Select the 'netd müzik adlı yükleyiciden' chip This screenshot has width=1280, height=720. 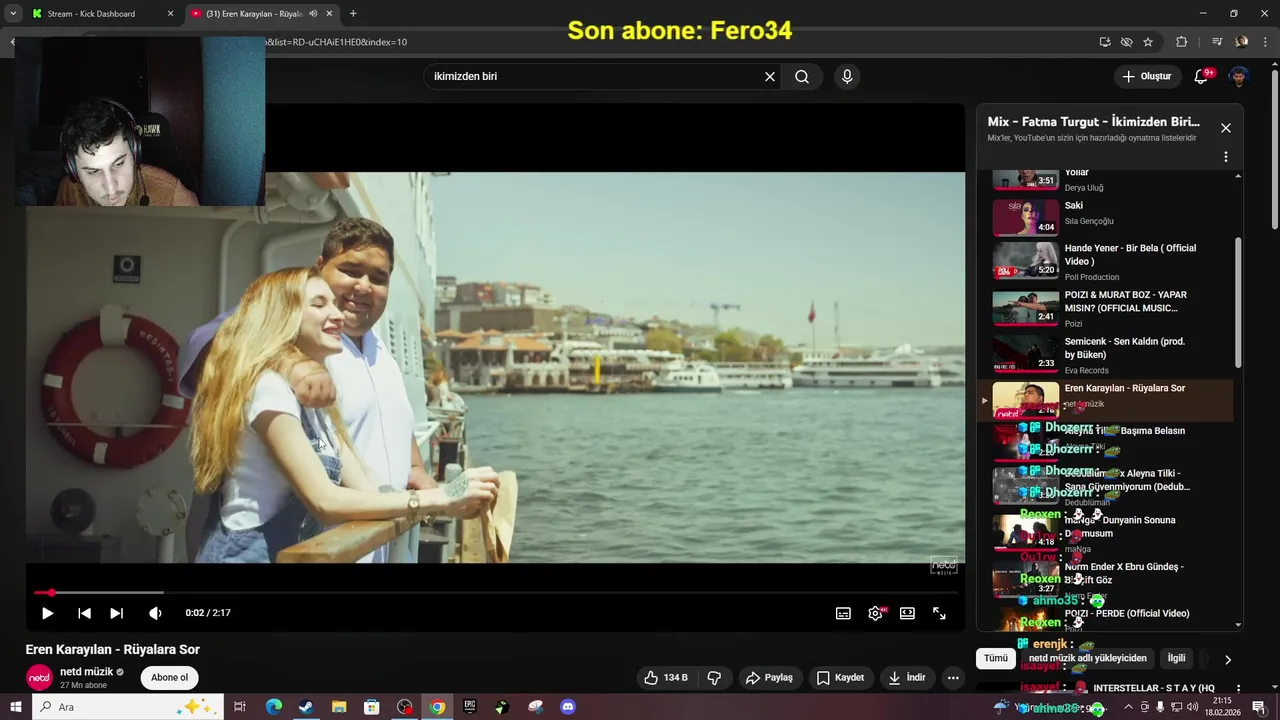(1088, 658)
